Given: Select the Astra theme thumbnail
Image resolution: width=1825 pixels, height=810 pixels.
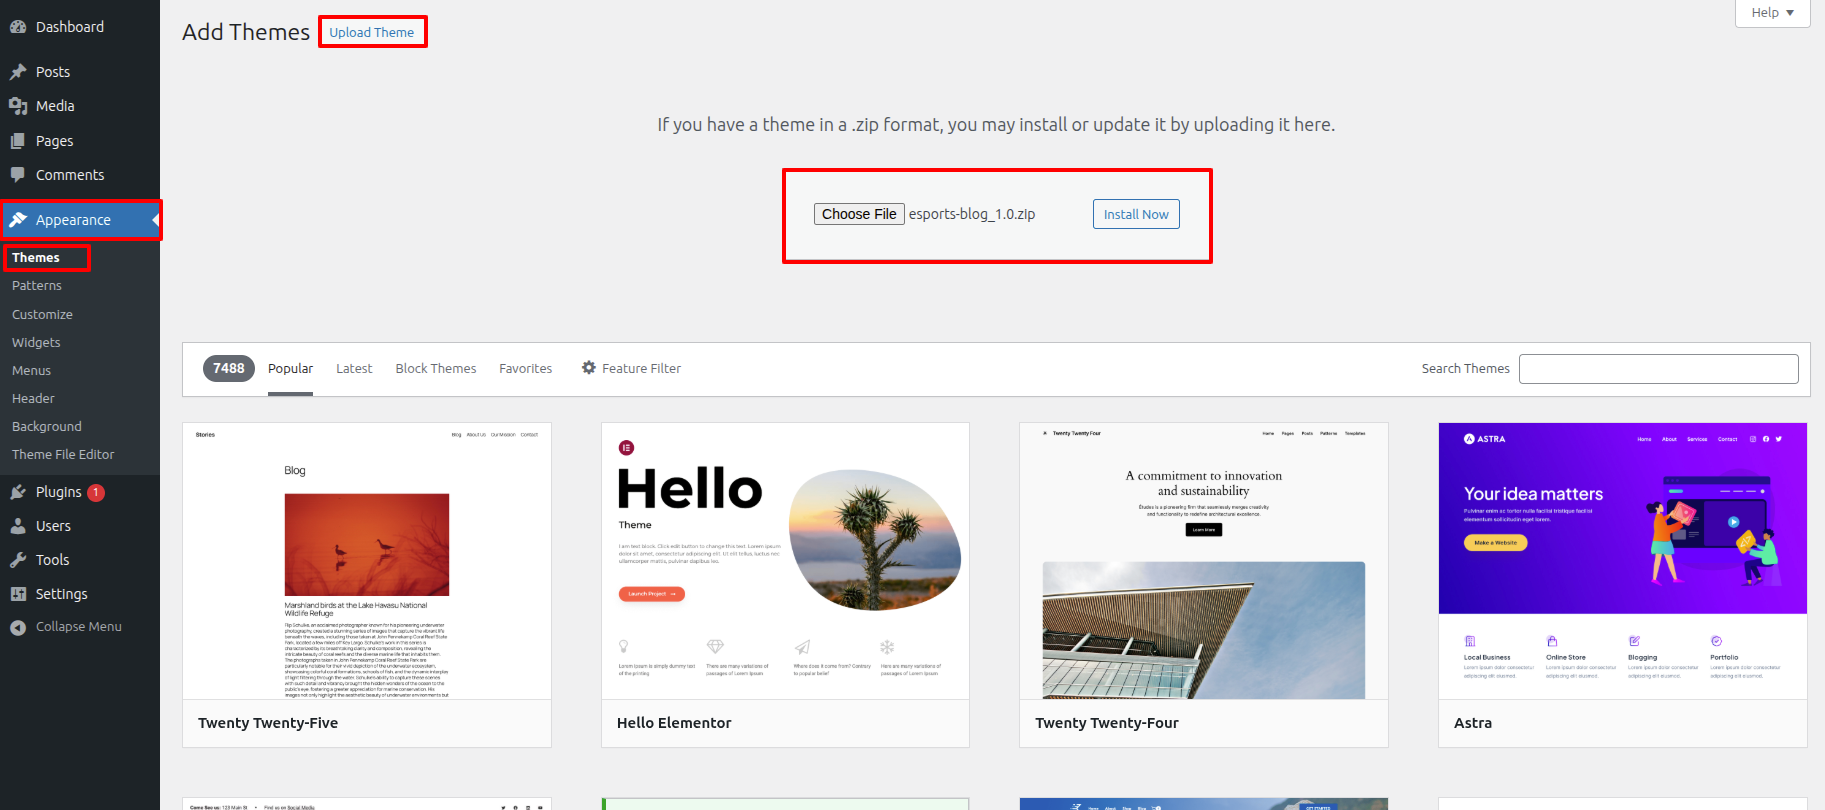Looking at the screenshot, I should (x=1622, y=560).
